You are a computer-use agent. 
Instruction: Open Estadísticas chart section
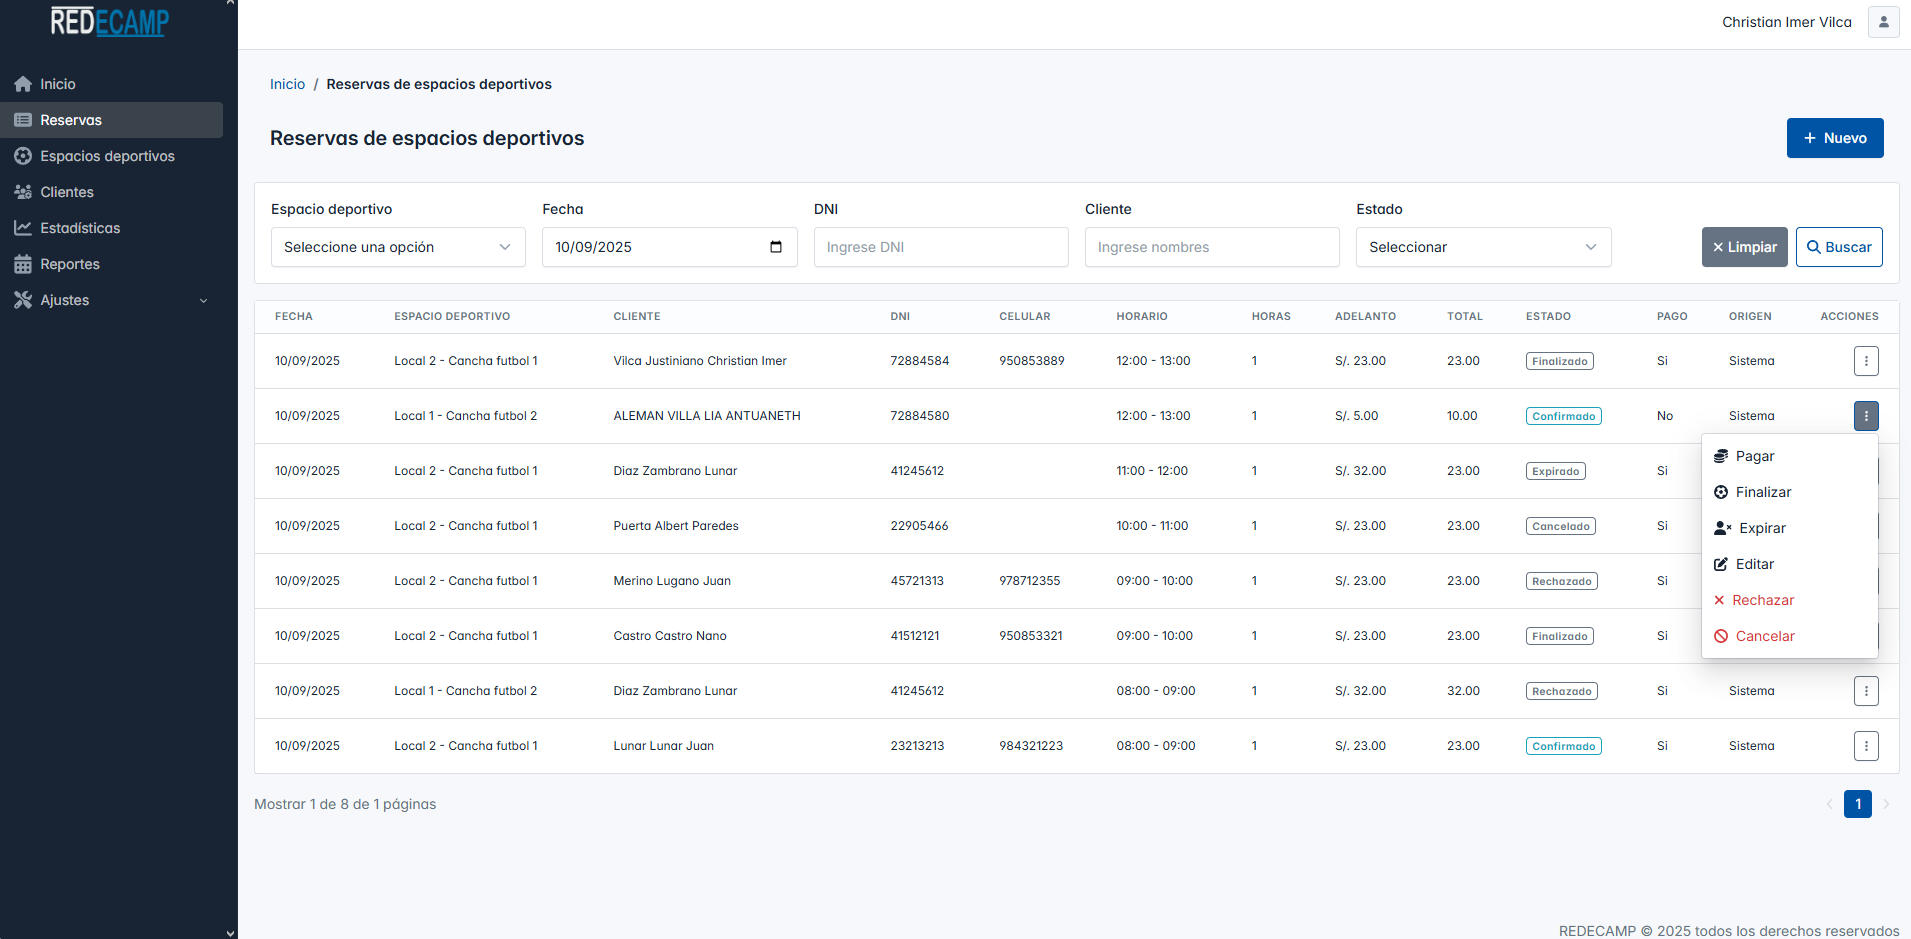pos(80,228)
